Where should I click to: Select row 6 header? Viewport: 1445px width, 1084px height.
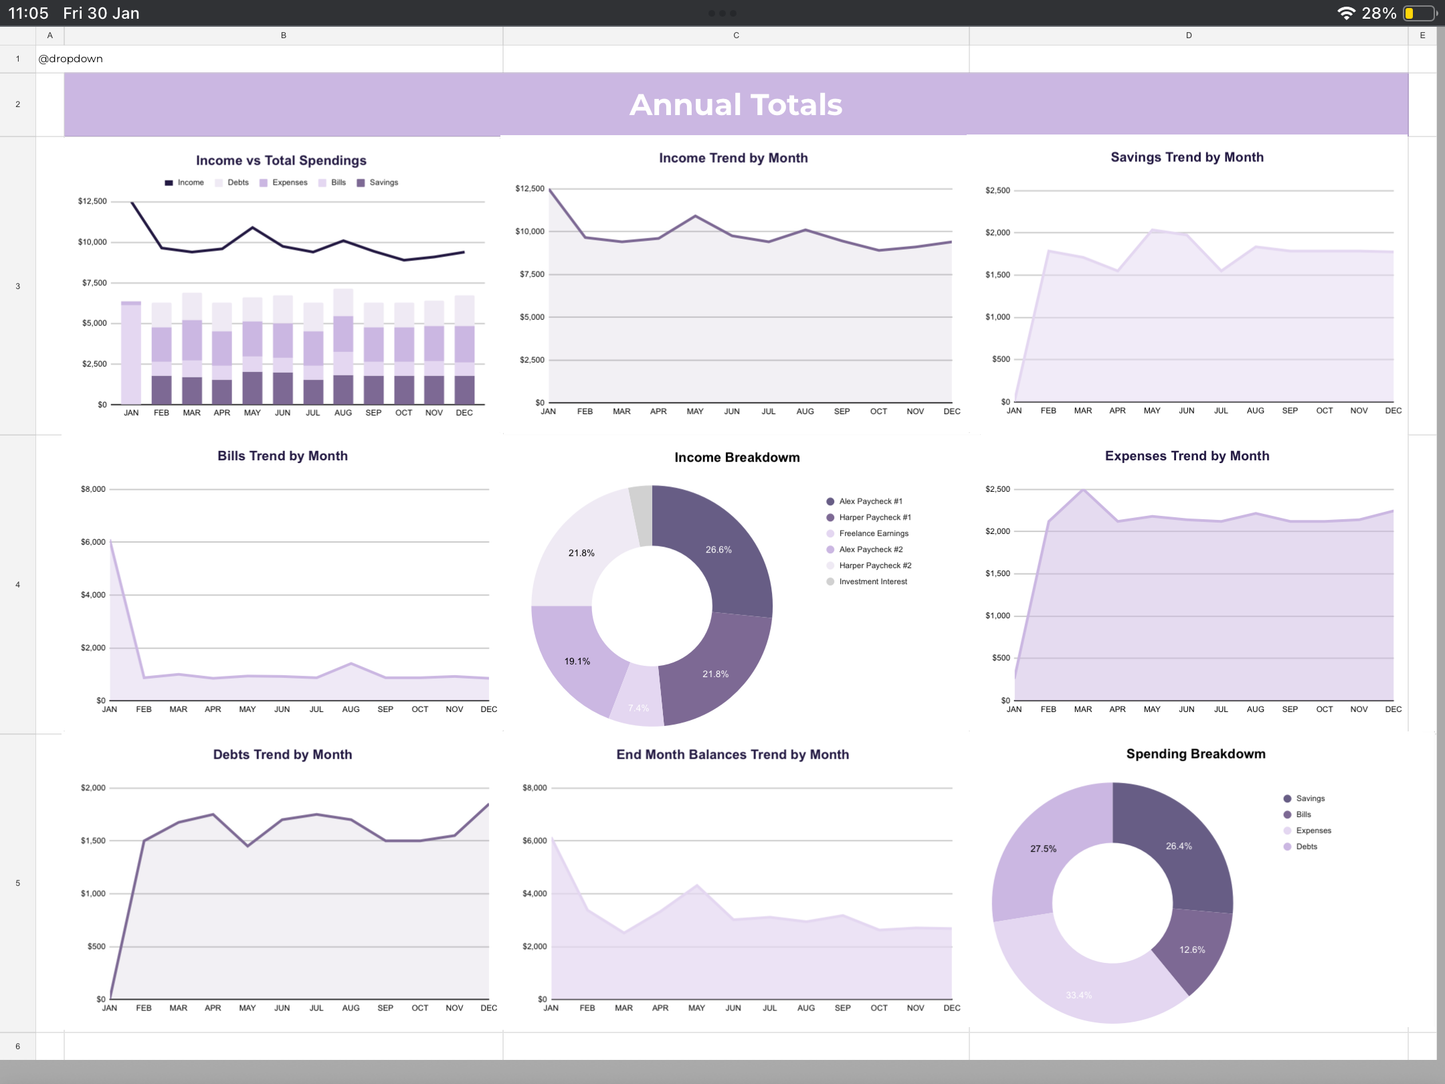18,1046
